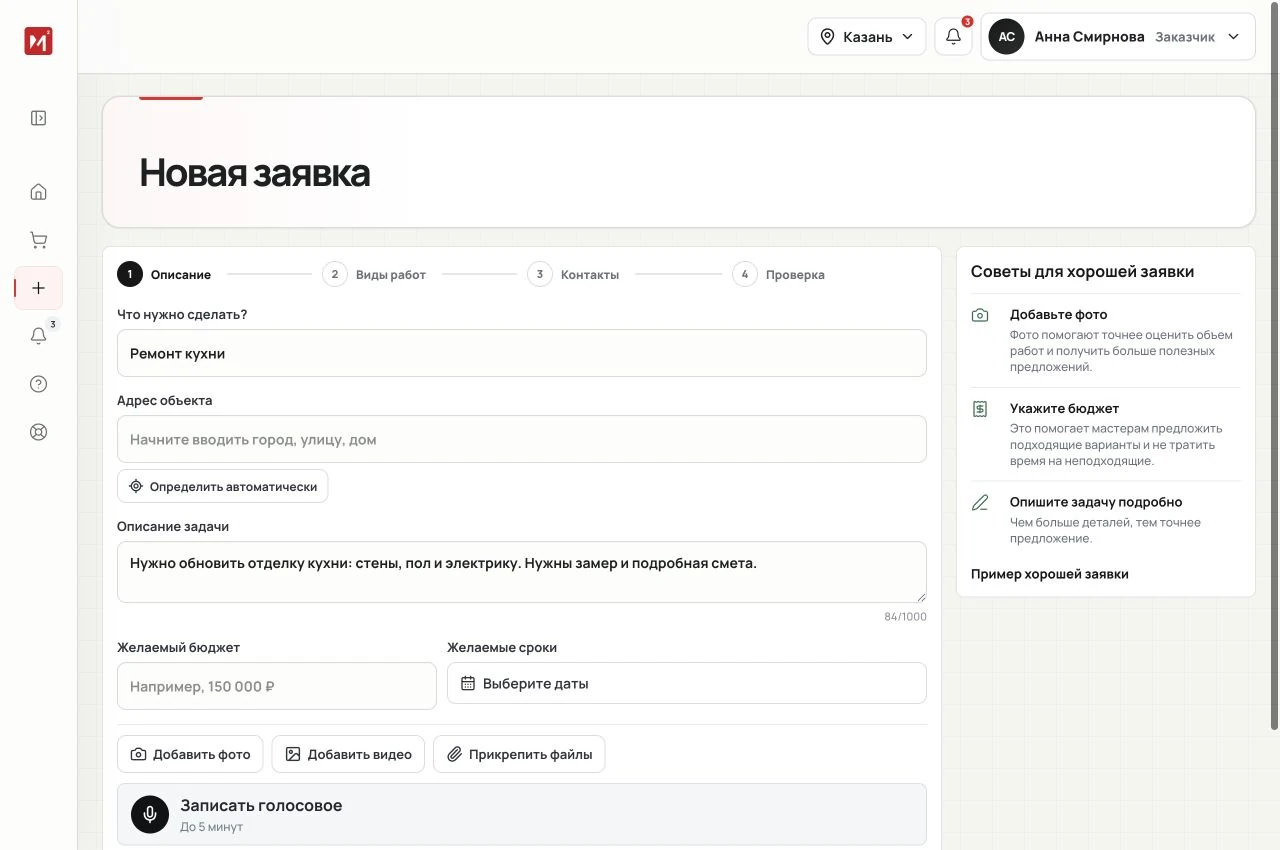Click the Желаемые сроки label
The width and height of the screenshot is (1280, 850).
click(x=502, y=648)
